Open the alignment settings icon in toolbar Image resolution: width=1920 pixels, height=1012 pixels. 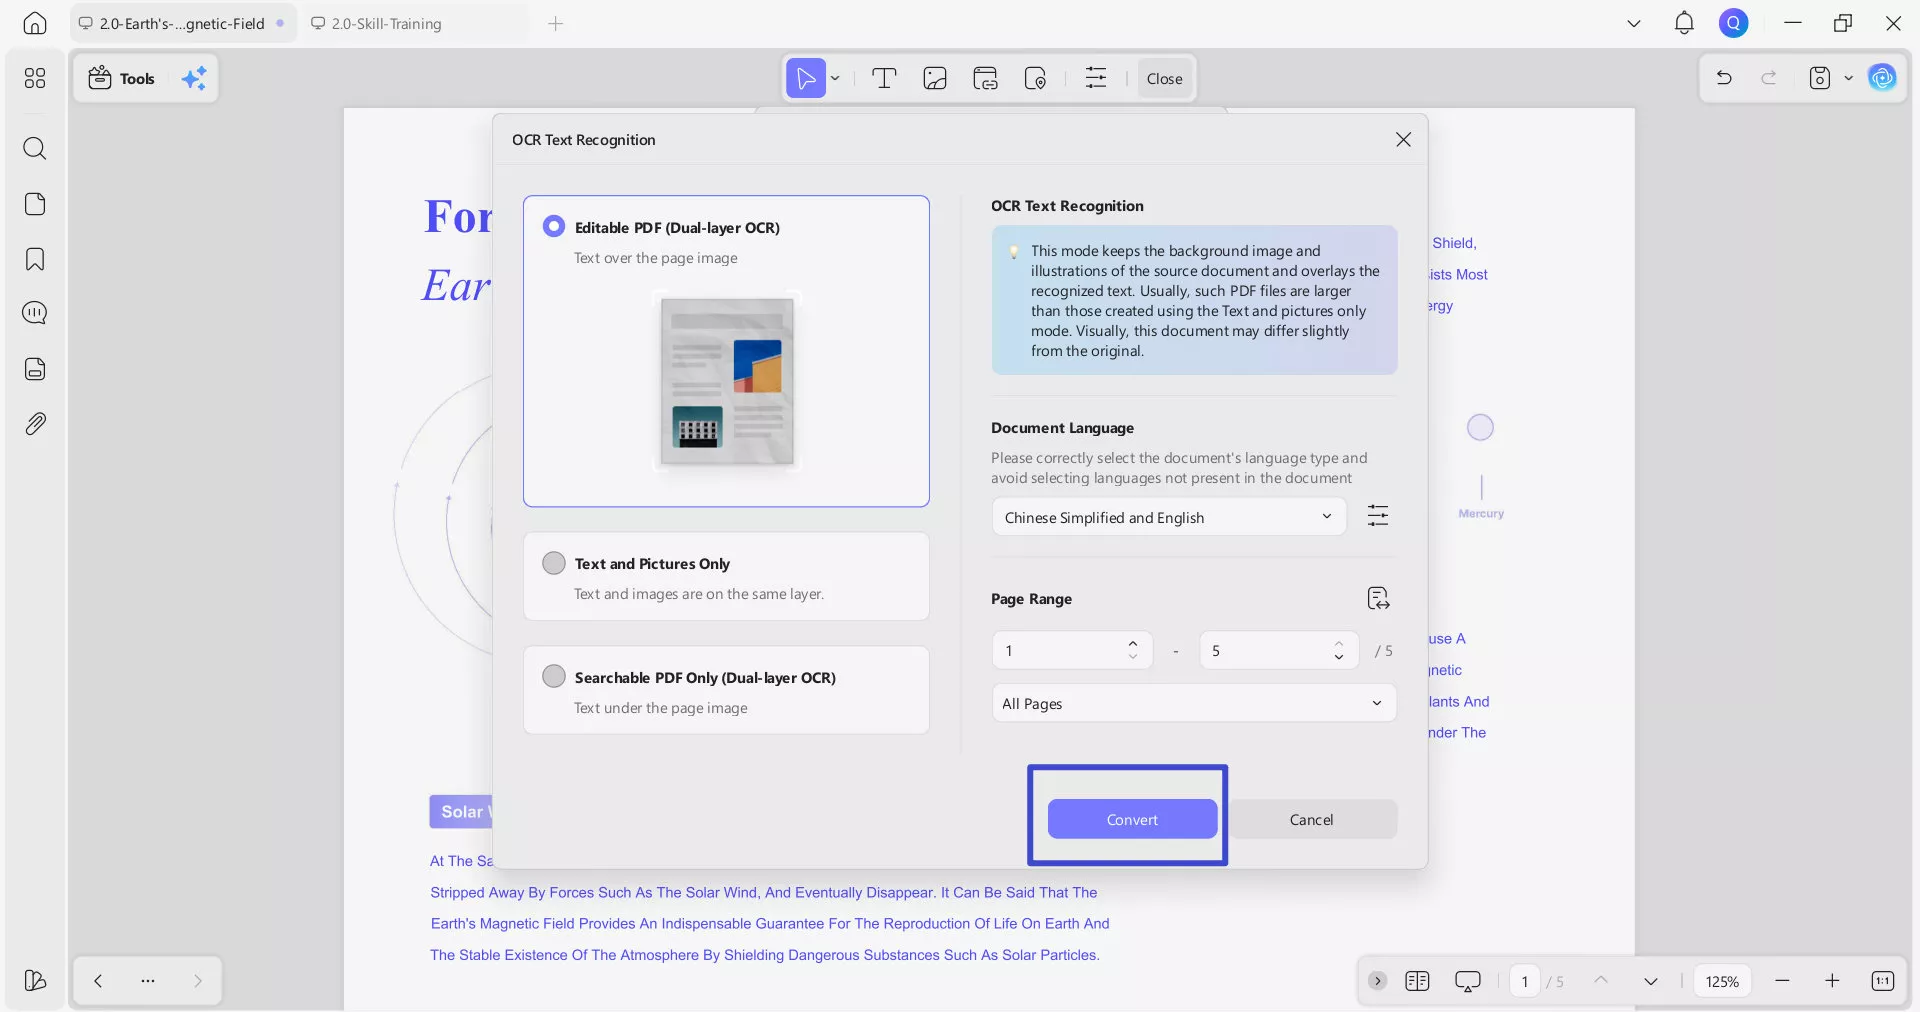[1096, 78]
